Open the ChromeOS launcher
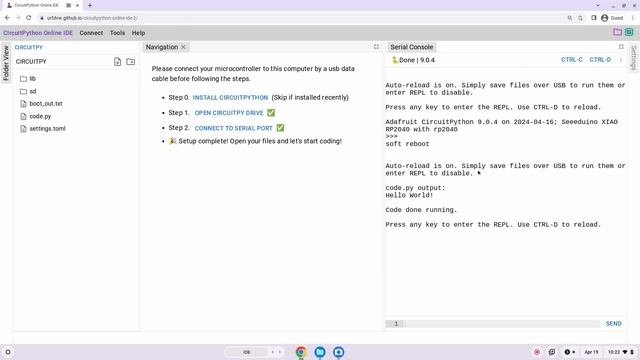The width and height of the screenshot is (640, 360). click(x=8, y=352)
